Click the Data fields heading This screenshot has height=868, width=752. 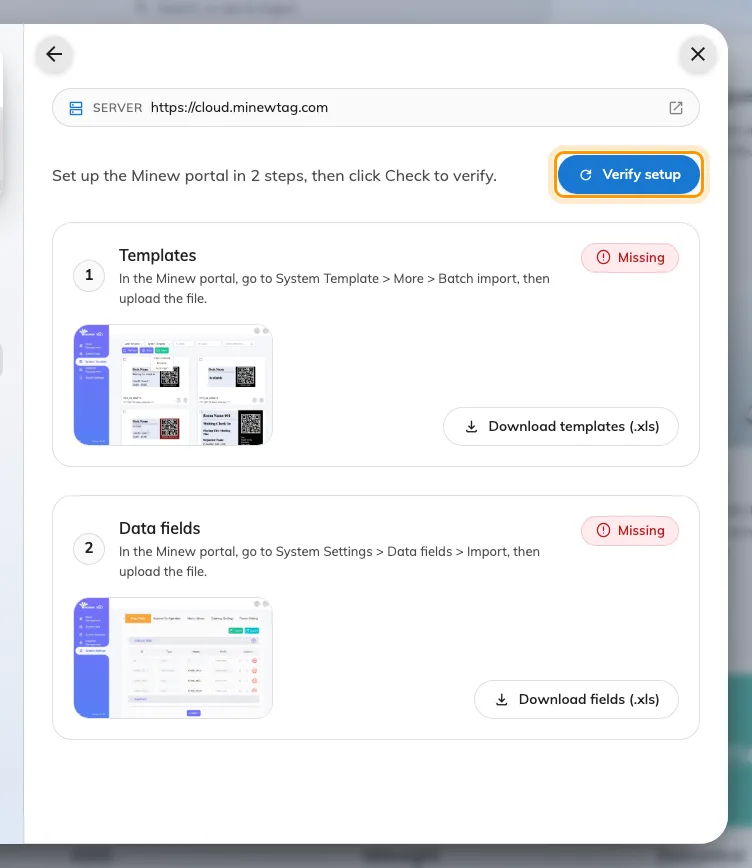click(159, 528)
